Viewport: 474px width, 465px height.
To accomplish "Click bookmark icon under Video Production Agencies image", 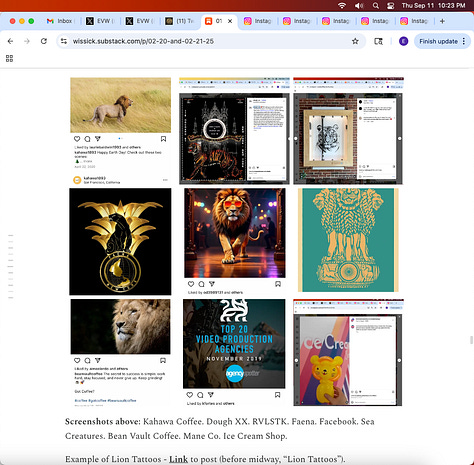I will [x=277, y=395].
